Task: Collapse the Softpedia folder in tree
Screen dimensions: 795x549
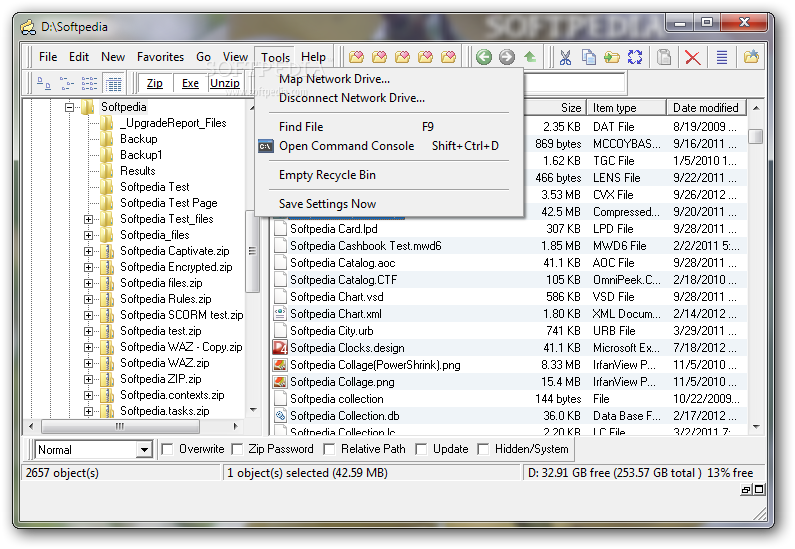Action: click(x=69, y=107)
